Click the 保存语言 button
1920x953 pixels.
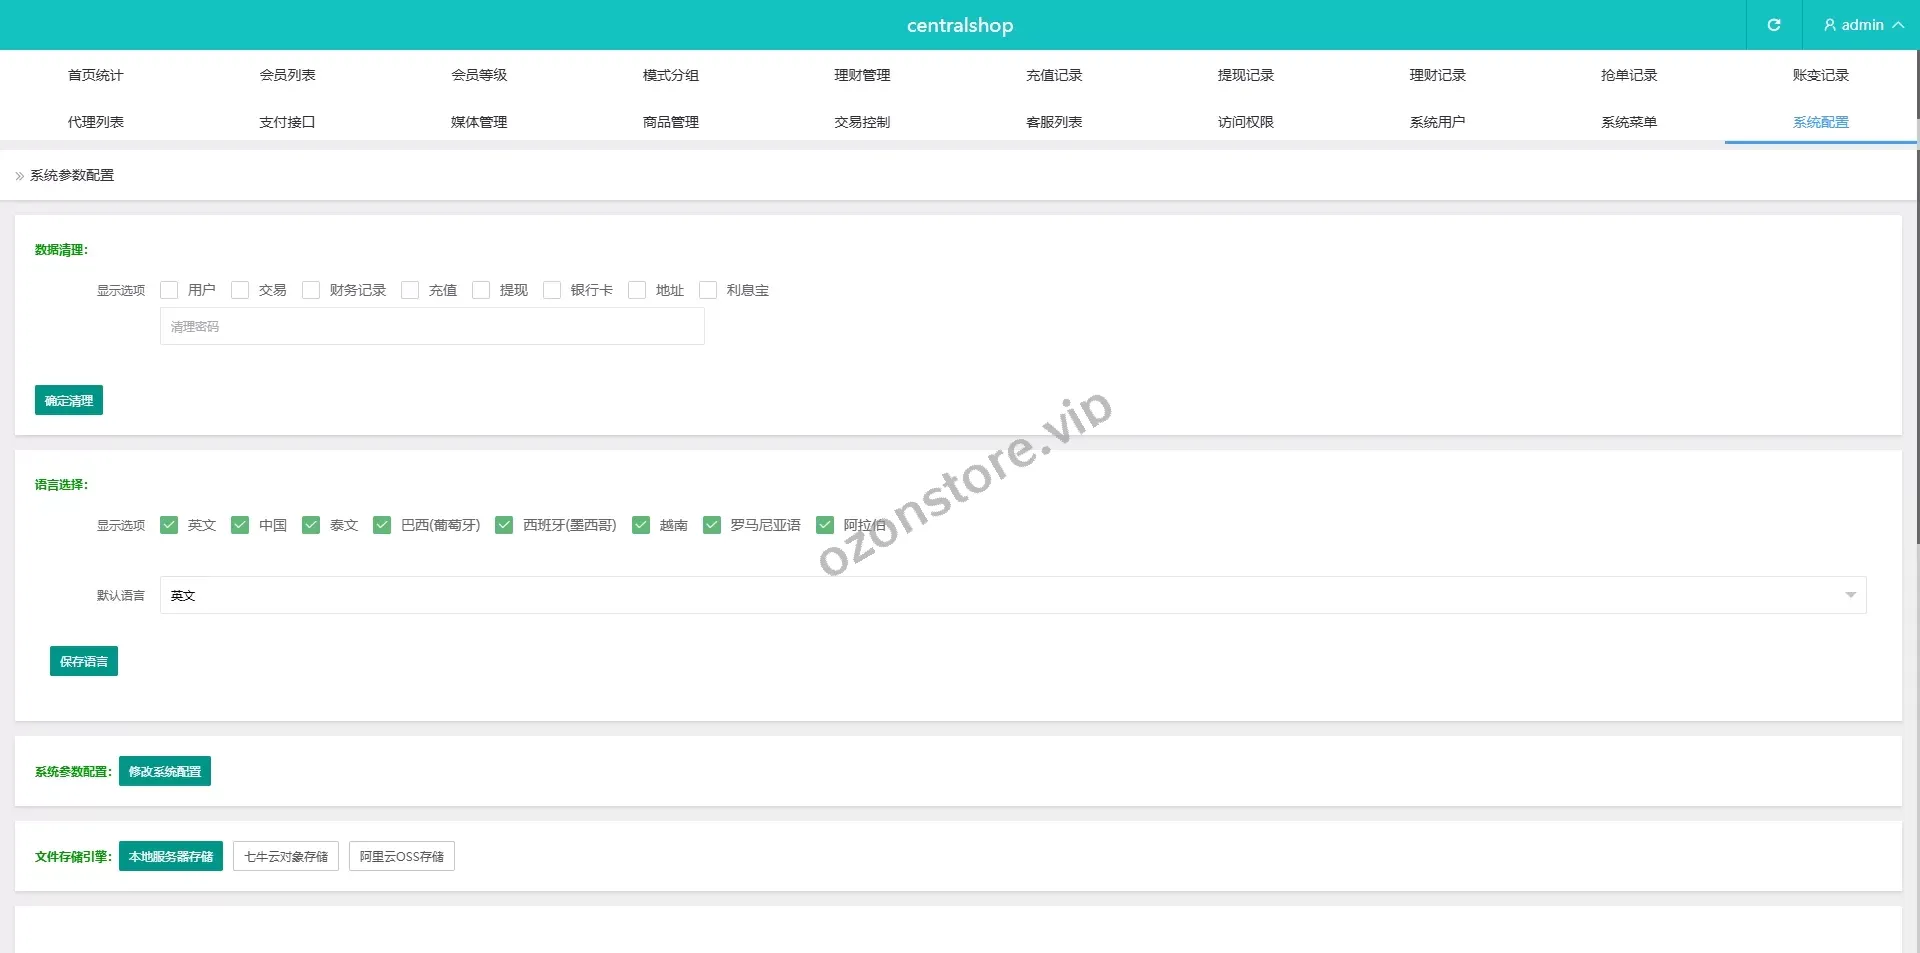pos(83,660)
